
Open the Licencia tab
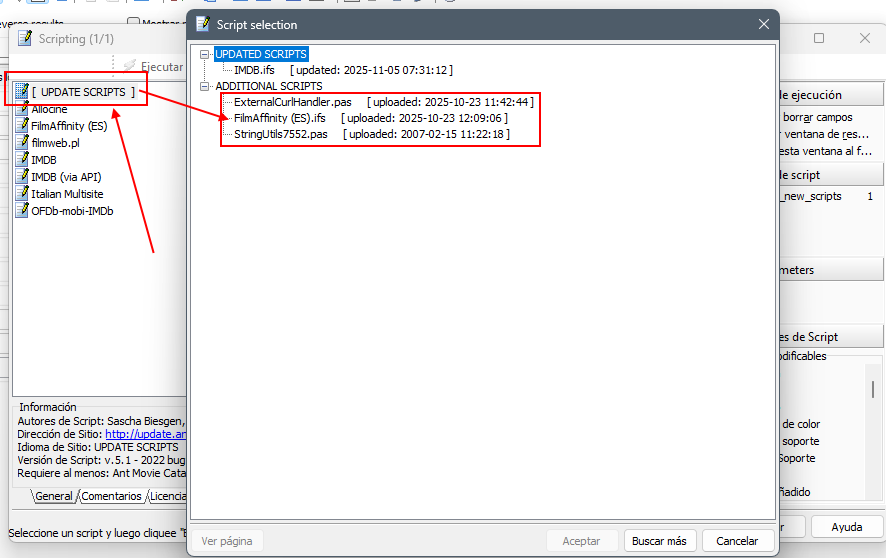[167, 496]
